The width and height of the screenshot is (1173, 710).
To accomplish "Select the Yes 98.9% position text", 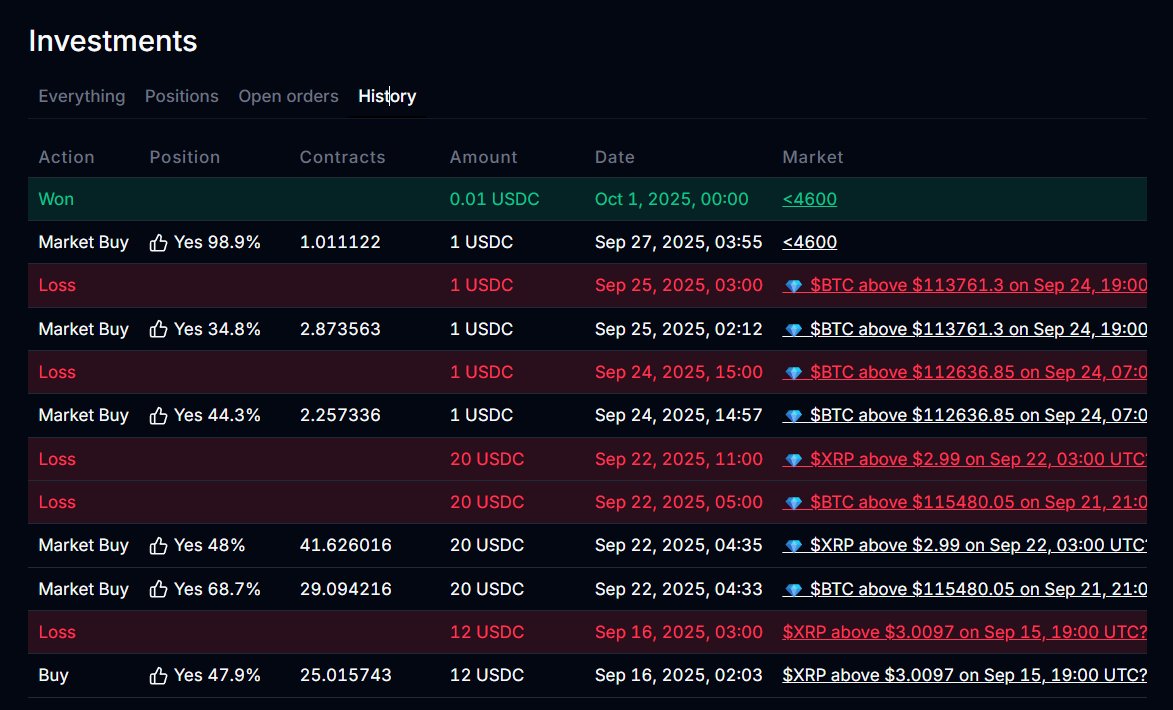I will click(x=217, y=242).
